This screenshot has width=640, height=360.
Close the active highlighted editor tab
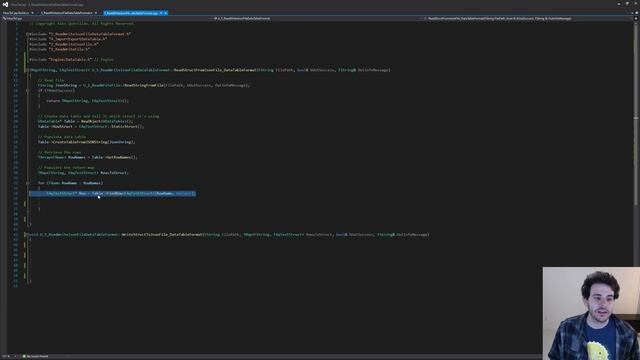click(x=166, y=13)
